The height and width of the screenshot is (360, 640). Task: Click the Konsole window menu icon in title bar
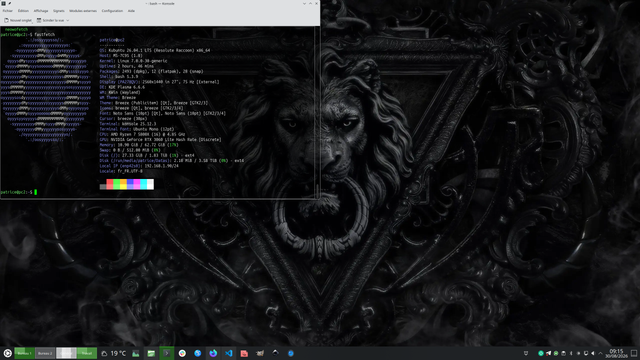point(3,3)
